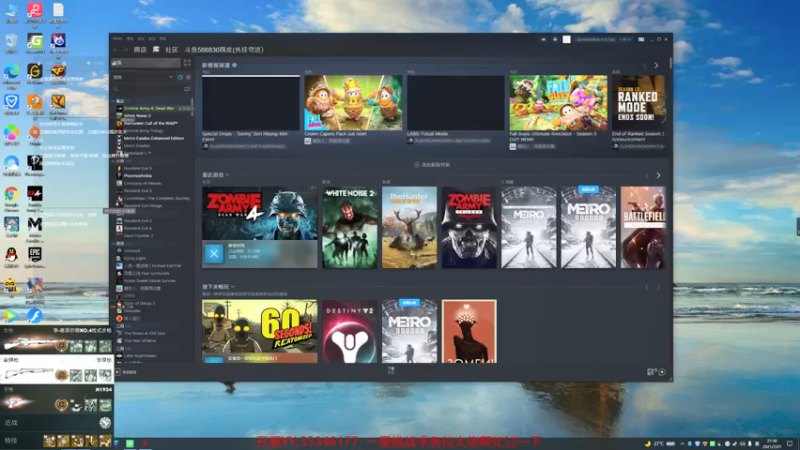Viewport: 800px width, 450px height.
Task: Click the 主页 home button in library sidebar
Action: tap(146, 63)
